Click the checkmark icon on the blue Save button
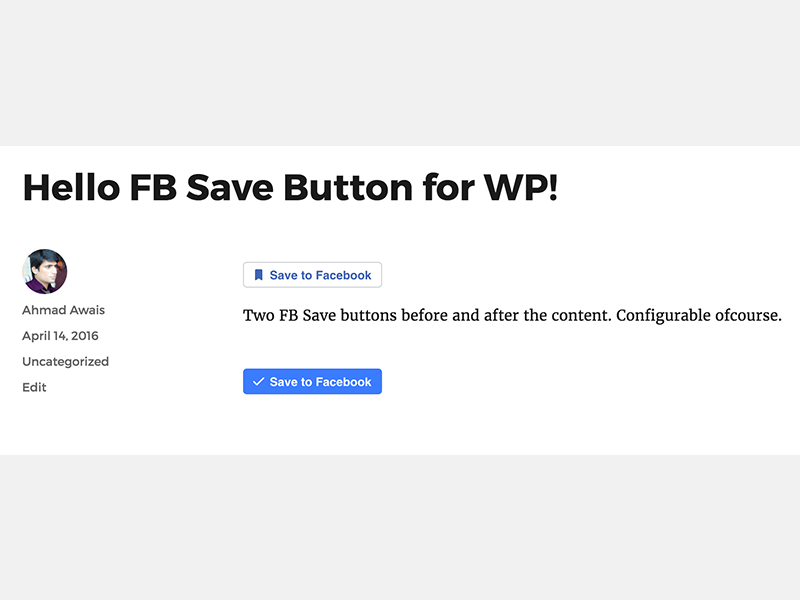This screenshot has height=600, width=800. coord(259,382)
